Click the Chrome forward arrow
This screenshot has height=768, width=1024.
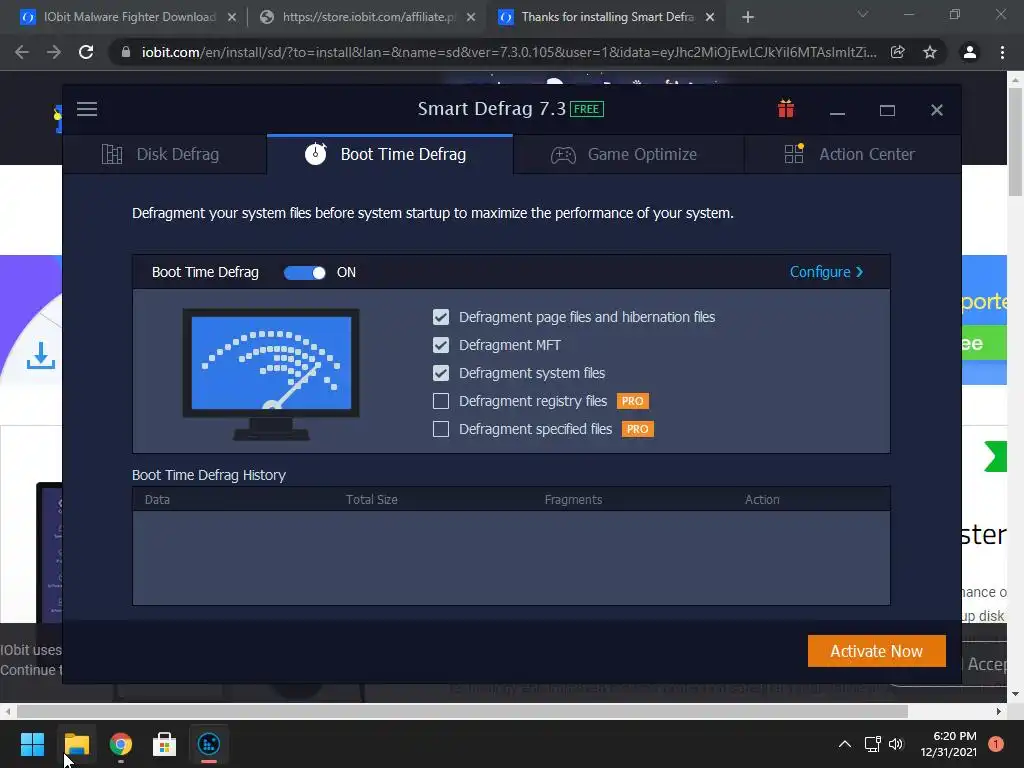pos(54,52)
